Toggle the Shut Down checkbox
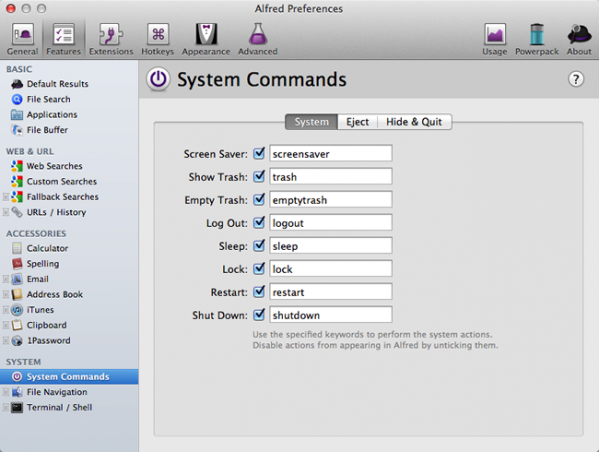The height and width of the screenshot is (452, 599). (259, 315)
